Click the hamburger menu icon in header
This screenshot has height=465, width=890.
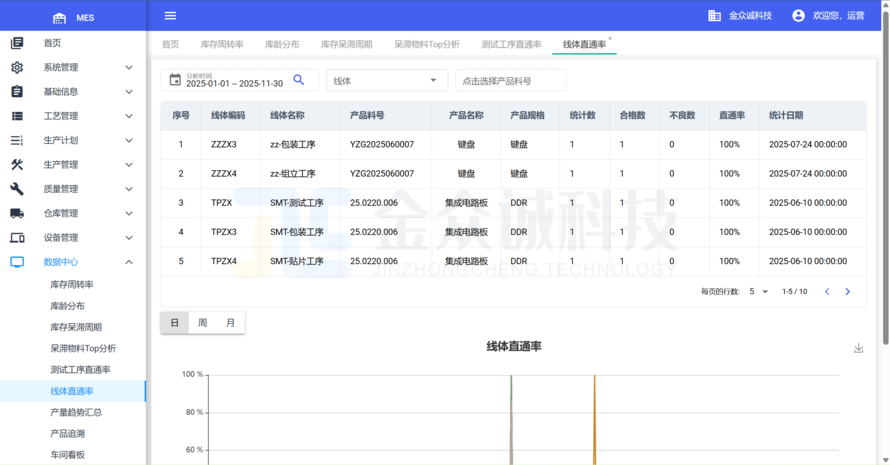[x=170, y=16]
